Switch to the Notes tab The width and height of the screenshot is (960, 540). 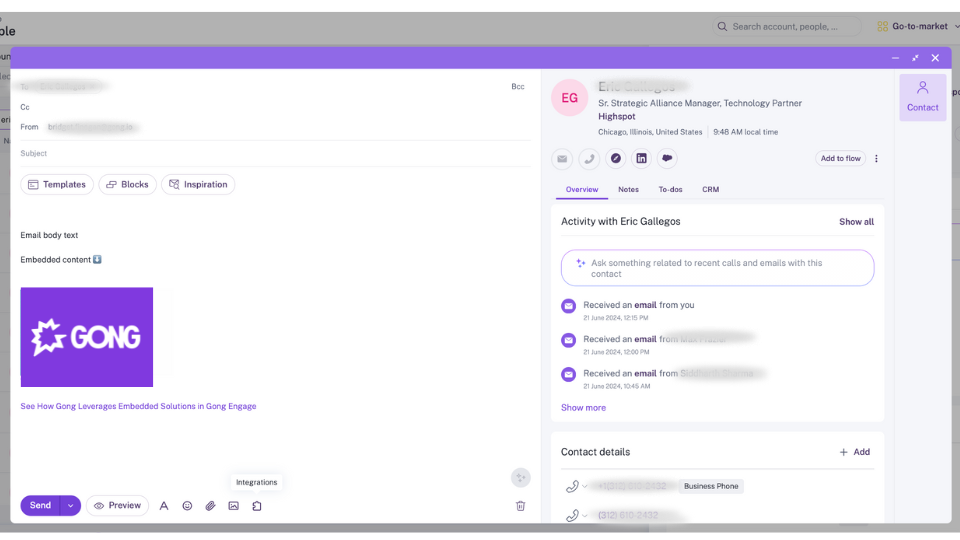628,189
